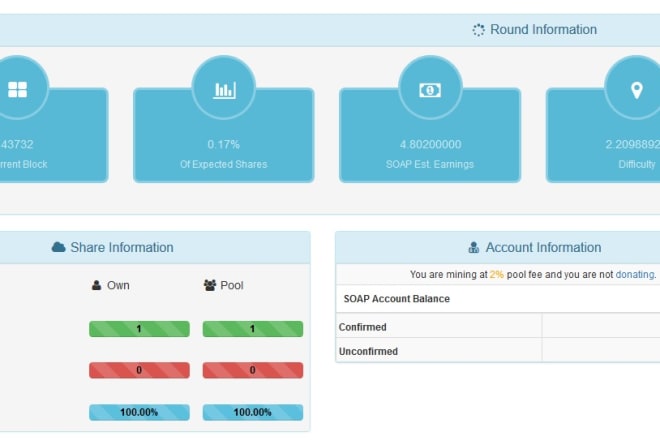Click the Pool column label

[232, 285]
